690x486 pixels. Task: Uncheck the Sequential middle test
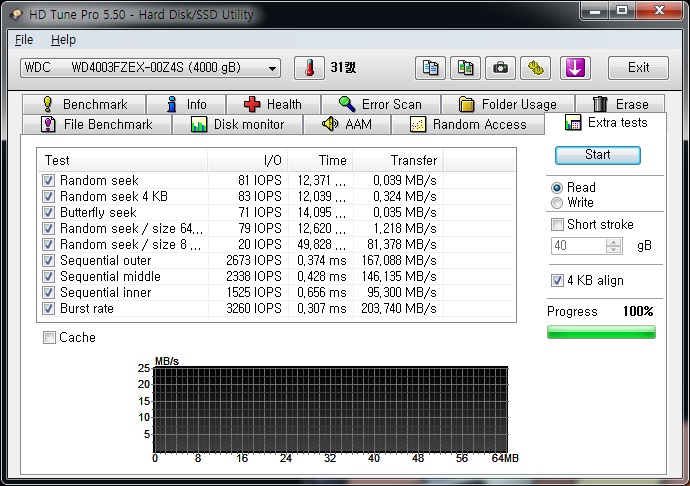click(48, 276)
